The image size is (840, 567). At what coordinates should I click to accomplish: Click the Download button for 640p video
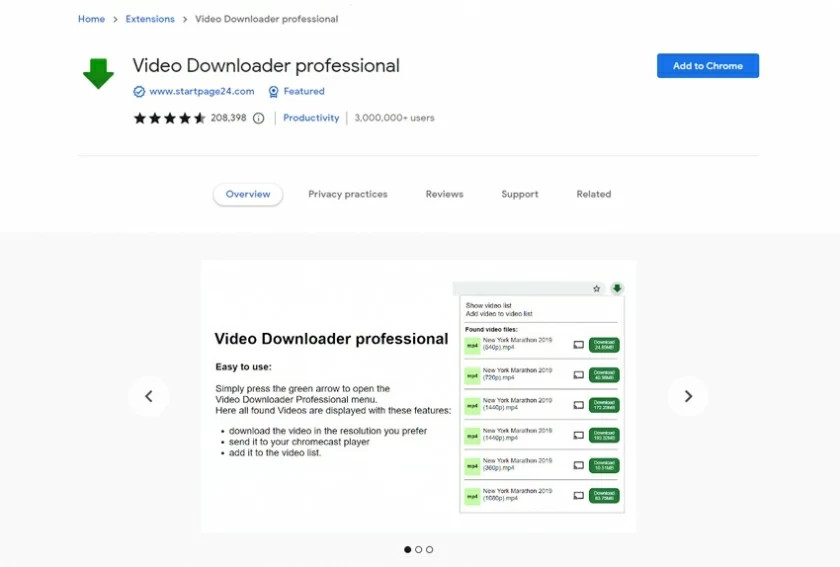pyautogui.click(x=604, y=345)
